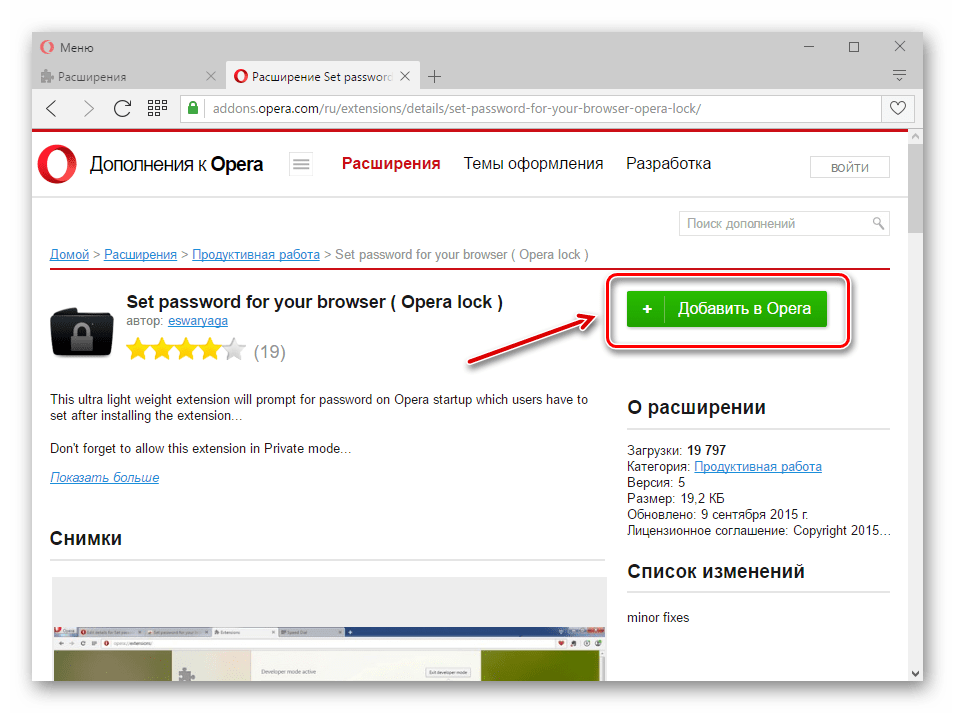Expand description with Показать больше
955x713 pixels.
point(105,477)
